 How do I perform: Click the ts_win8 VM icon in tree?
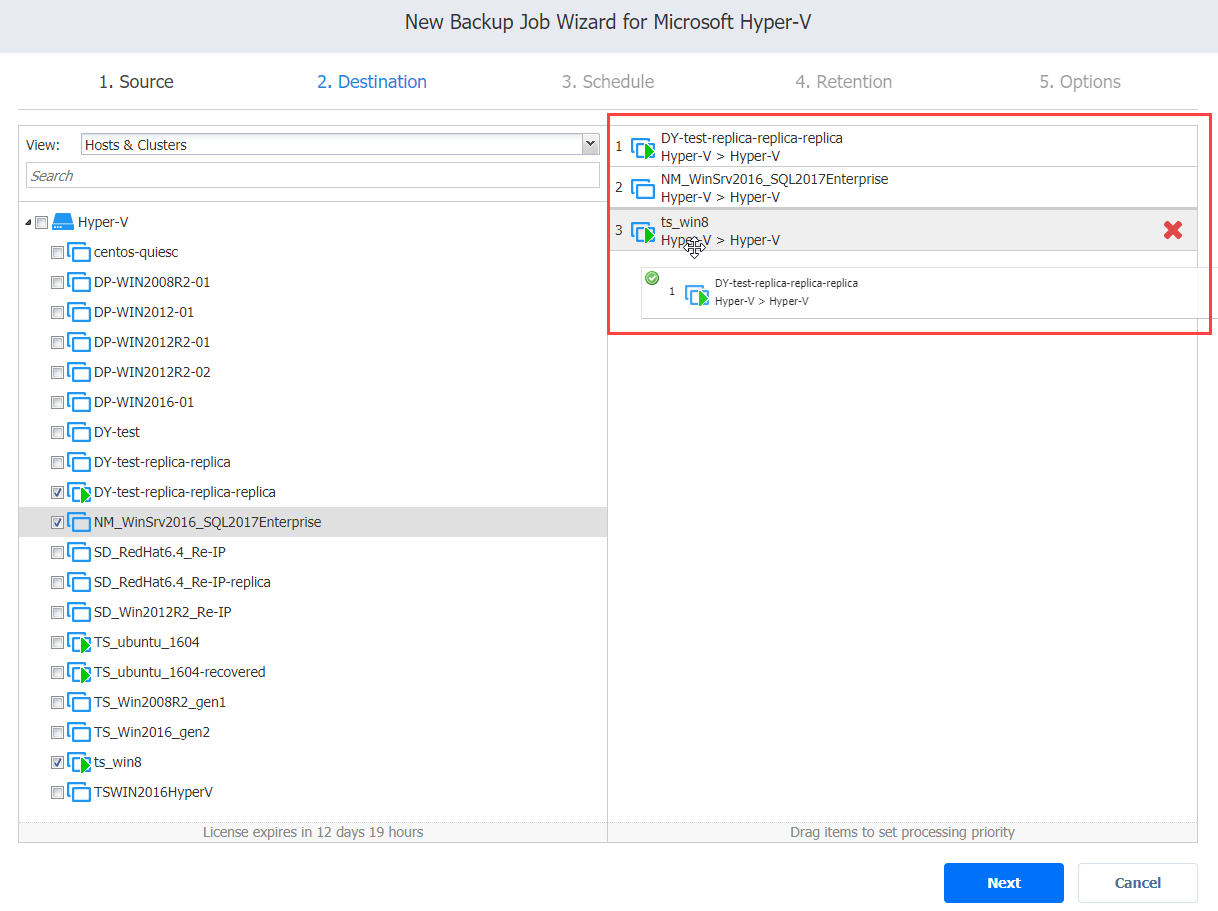click(79, 762)
